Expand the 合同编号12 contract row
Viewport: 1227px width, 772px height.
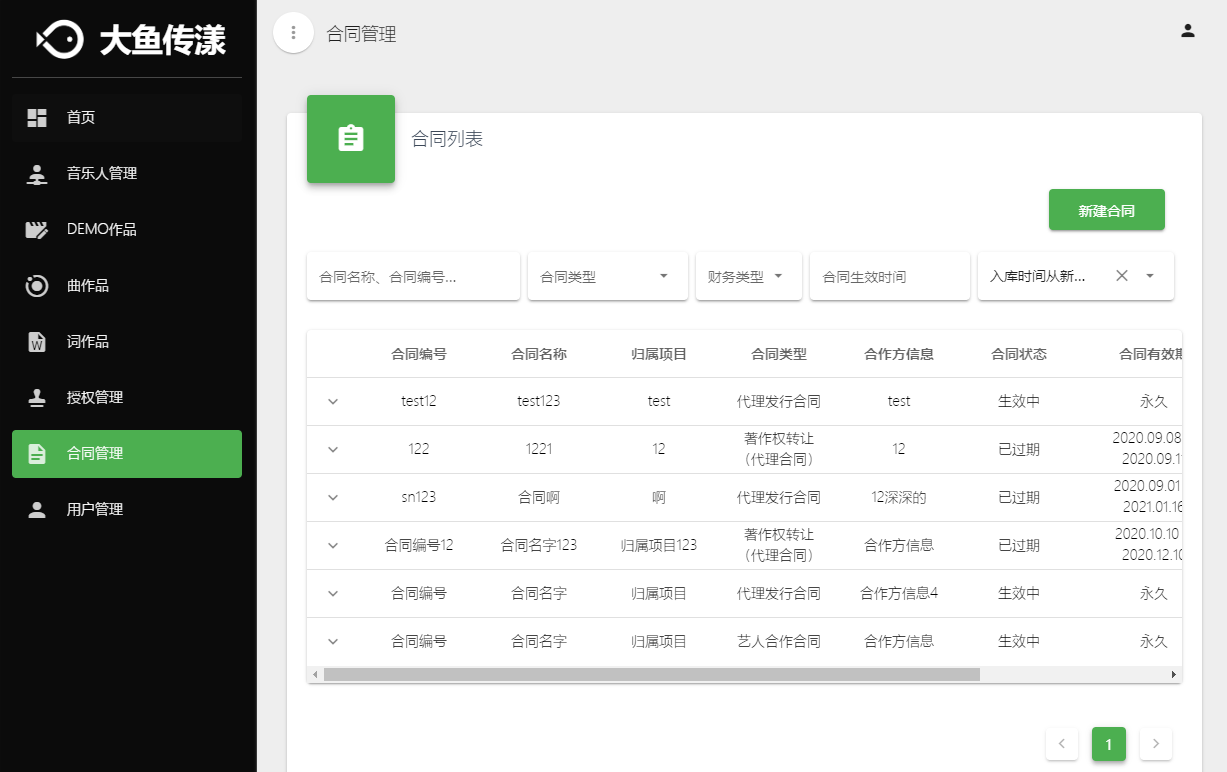pyautogui.click(x=333, y=546)
